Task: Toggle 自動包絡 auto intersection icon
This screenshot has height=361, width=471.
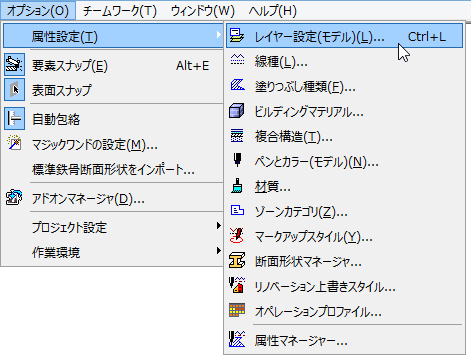Action: coord(14,118)
